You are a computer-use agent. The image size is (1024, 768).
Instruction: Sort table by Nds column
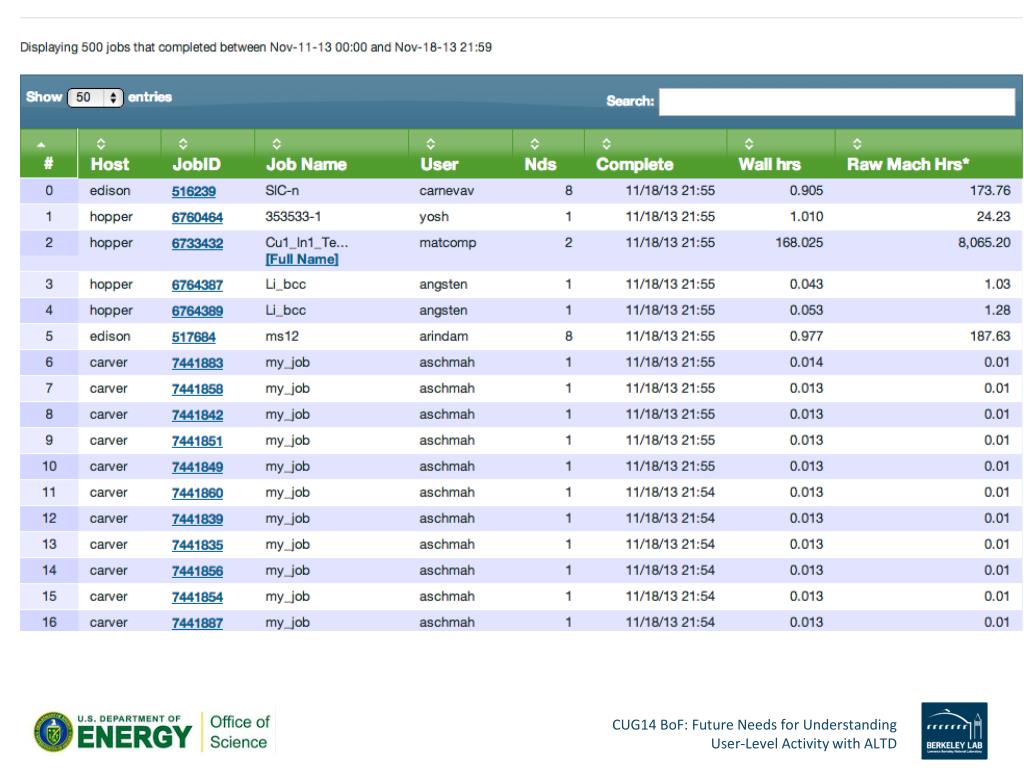tap(548, 154)
